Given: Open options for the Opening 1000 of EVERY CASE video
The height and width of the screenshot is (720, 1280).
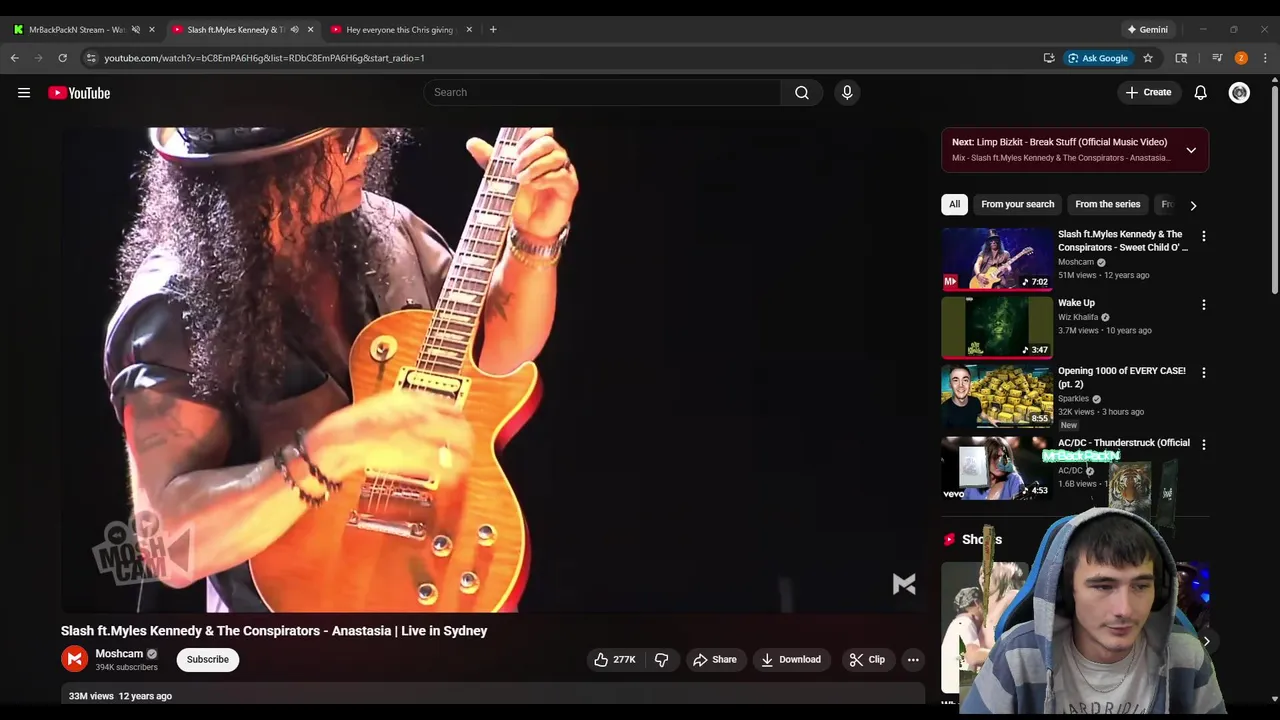Looking at the screenshot, I should (1204, 372).
